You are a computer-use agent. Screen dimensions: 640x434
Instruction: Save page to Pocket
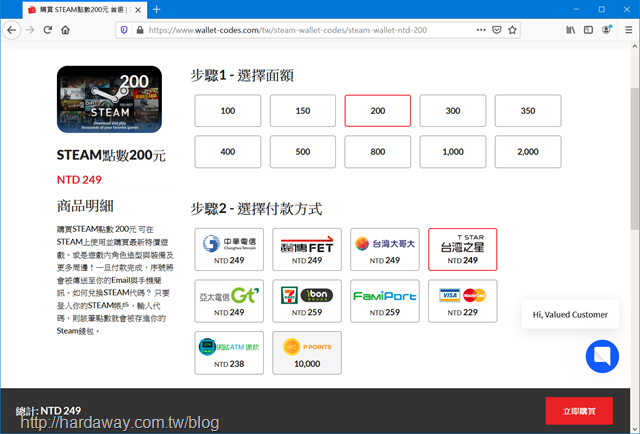(496, 30)
